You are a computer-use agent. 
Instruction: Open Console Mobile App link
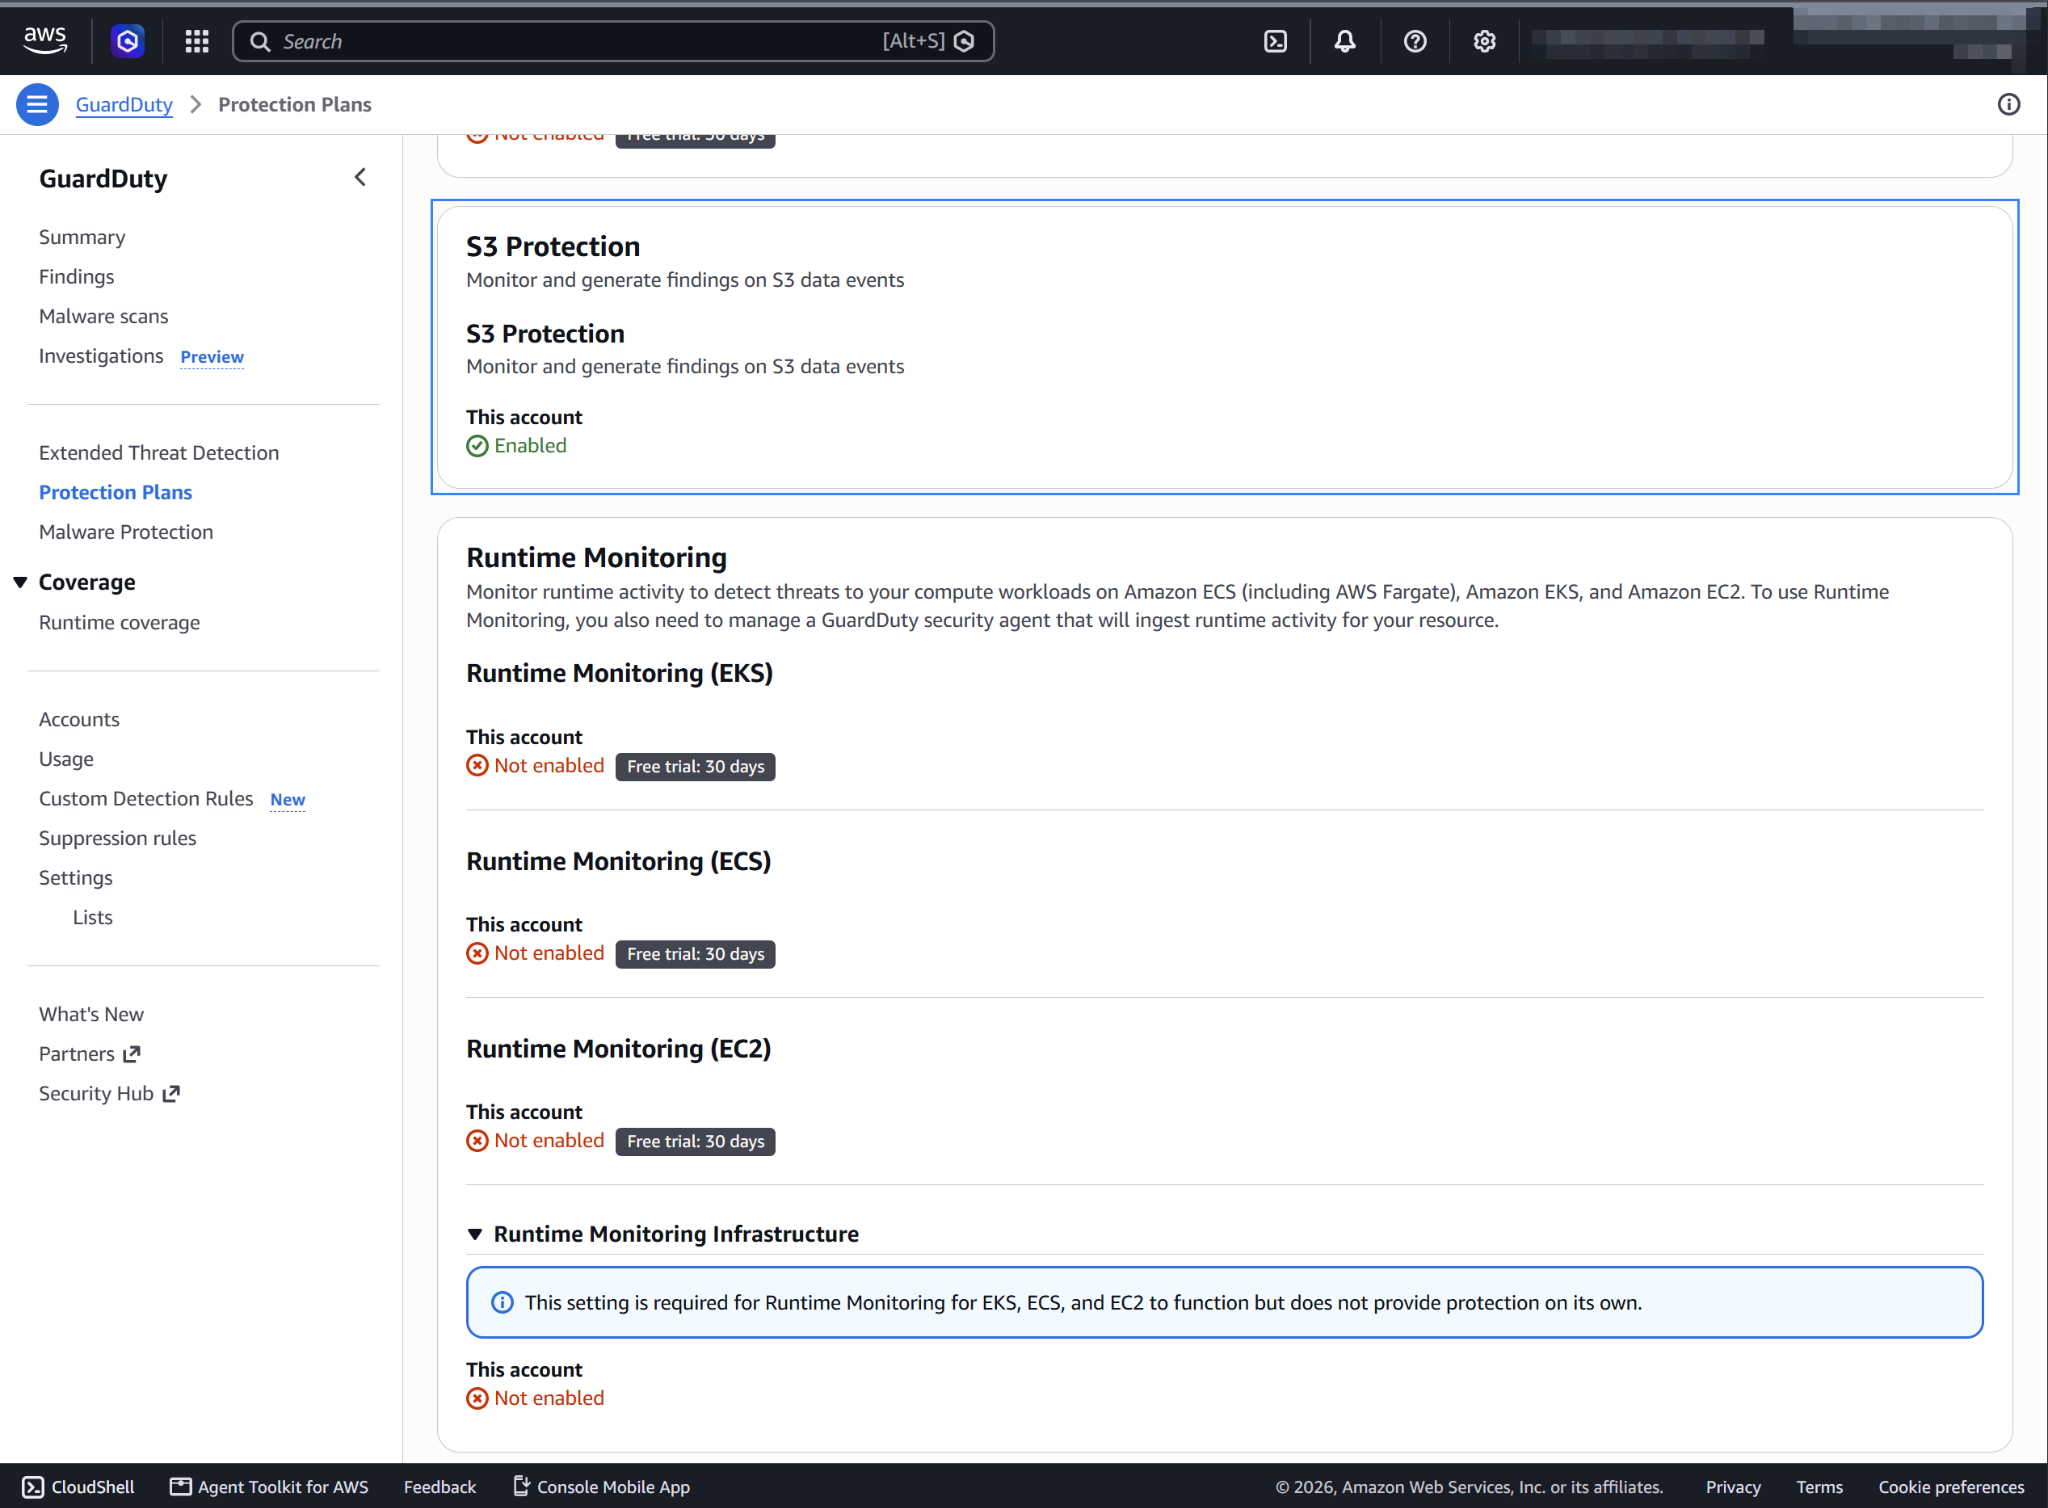pyautogui.click(x=601, y=1486)
